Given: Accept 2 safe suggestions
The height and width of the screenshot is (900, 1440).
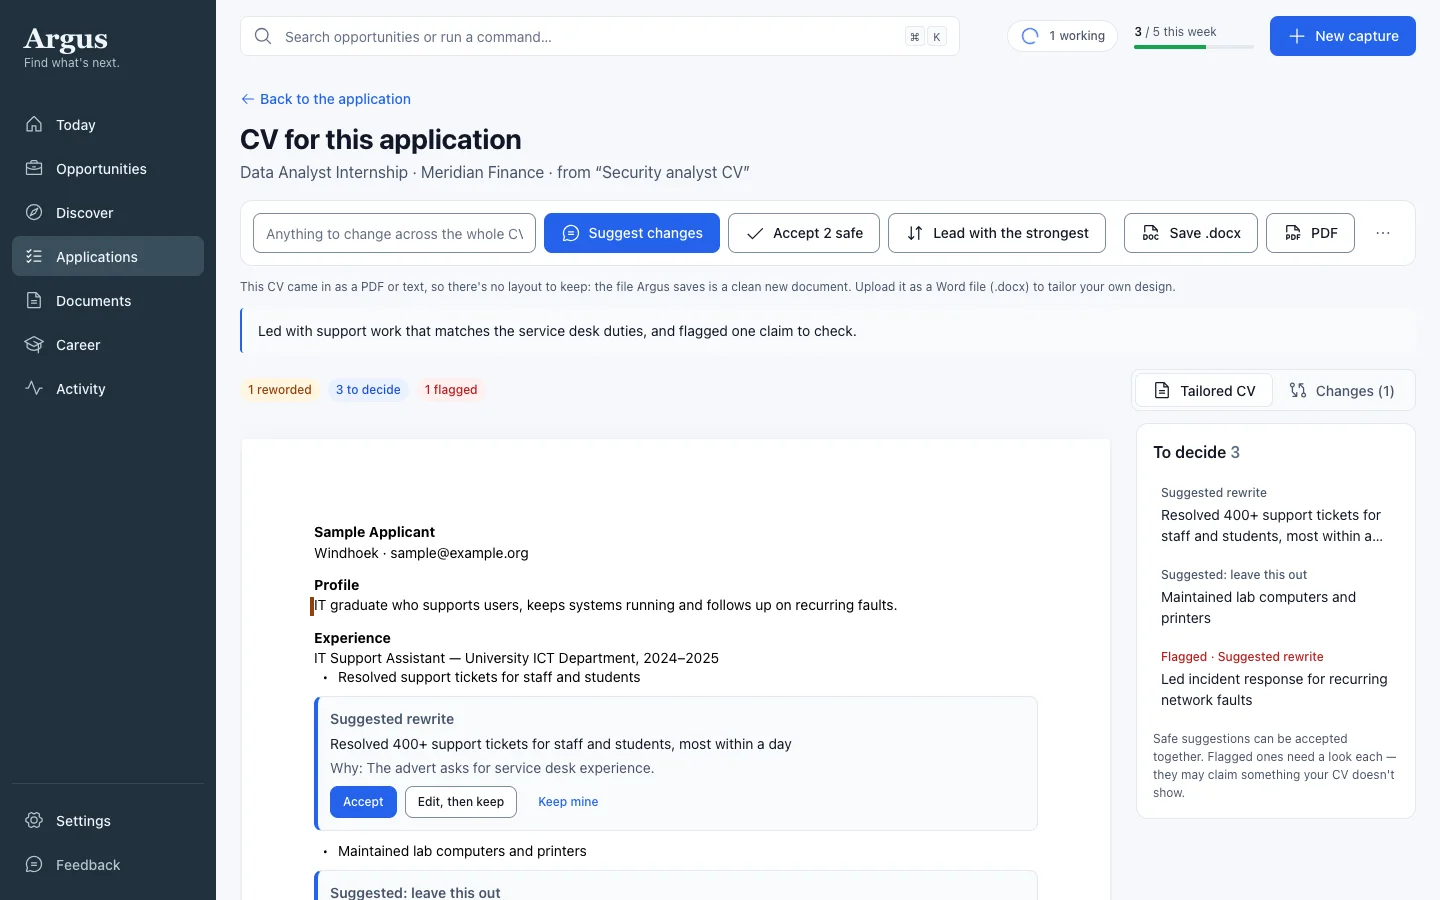Looking at the screenshot, I should click(804, 233).
